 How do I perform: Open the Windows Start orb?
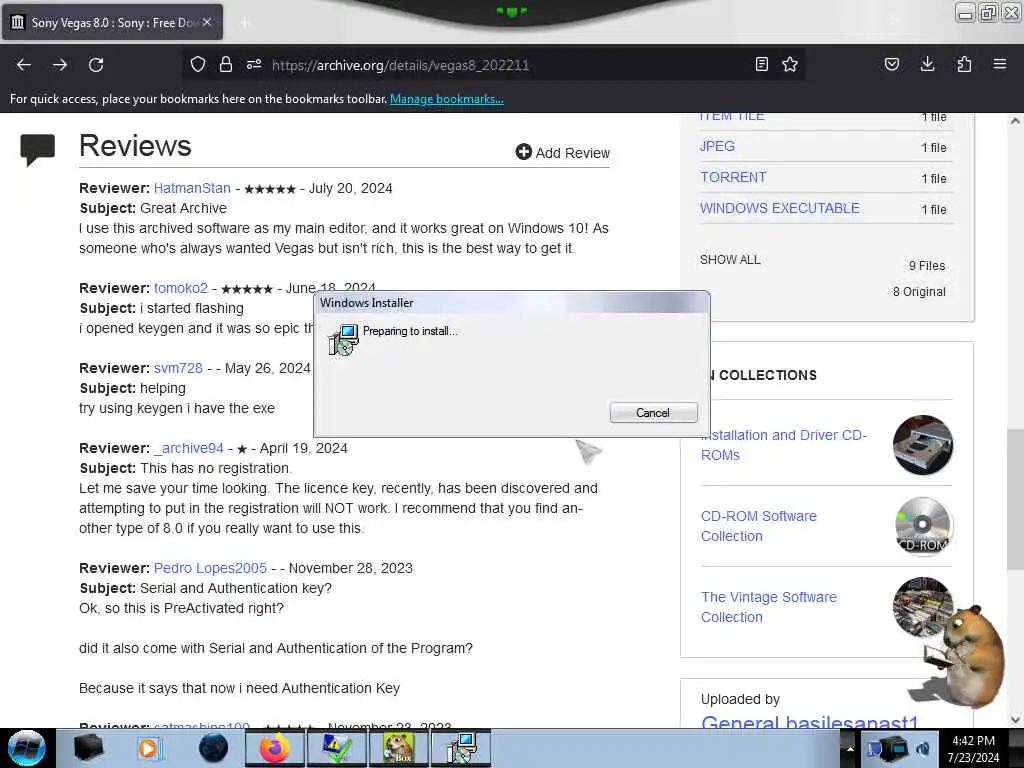tap(26, 748)
